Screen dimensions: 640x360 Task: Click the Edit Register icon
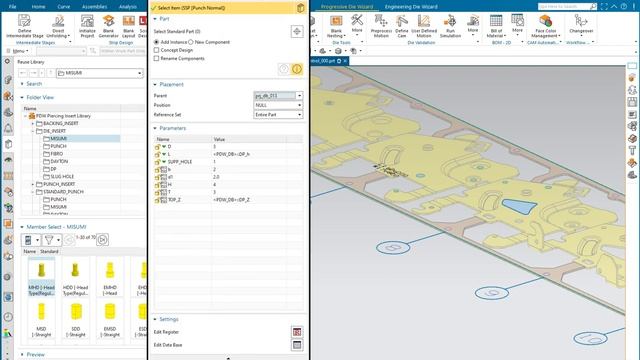point(297,332)
